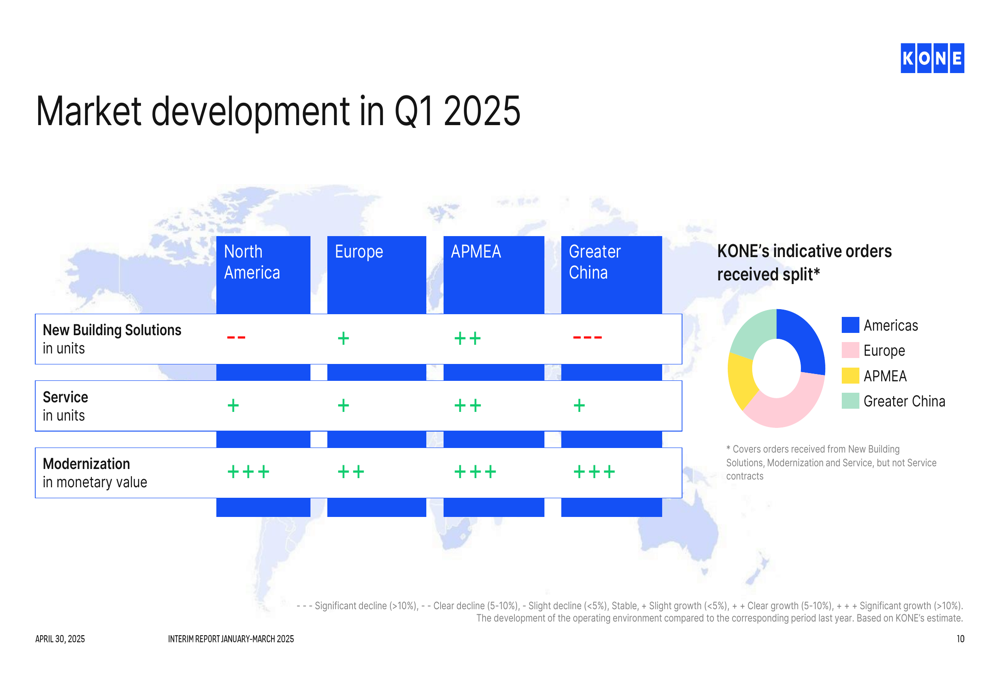Viewport: 1000px width, 685px height.
Task: Select the Service rating for Europe
Action: [343, 405]
